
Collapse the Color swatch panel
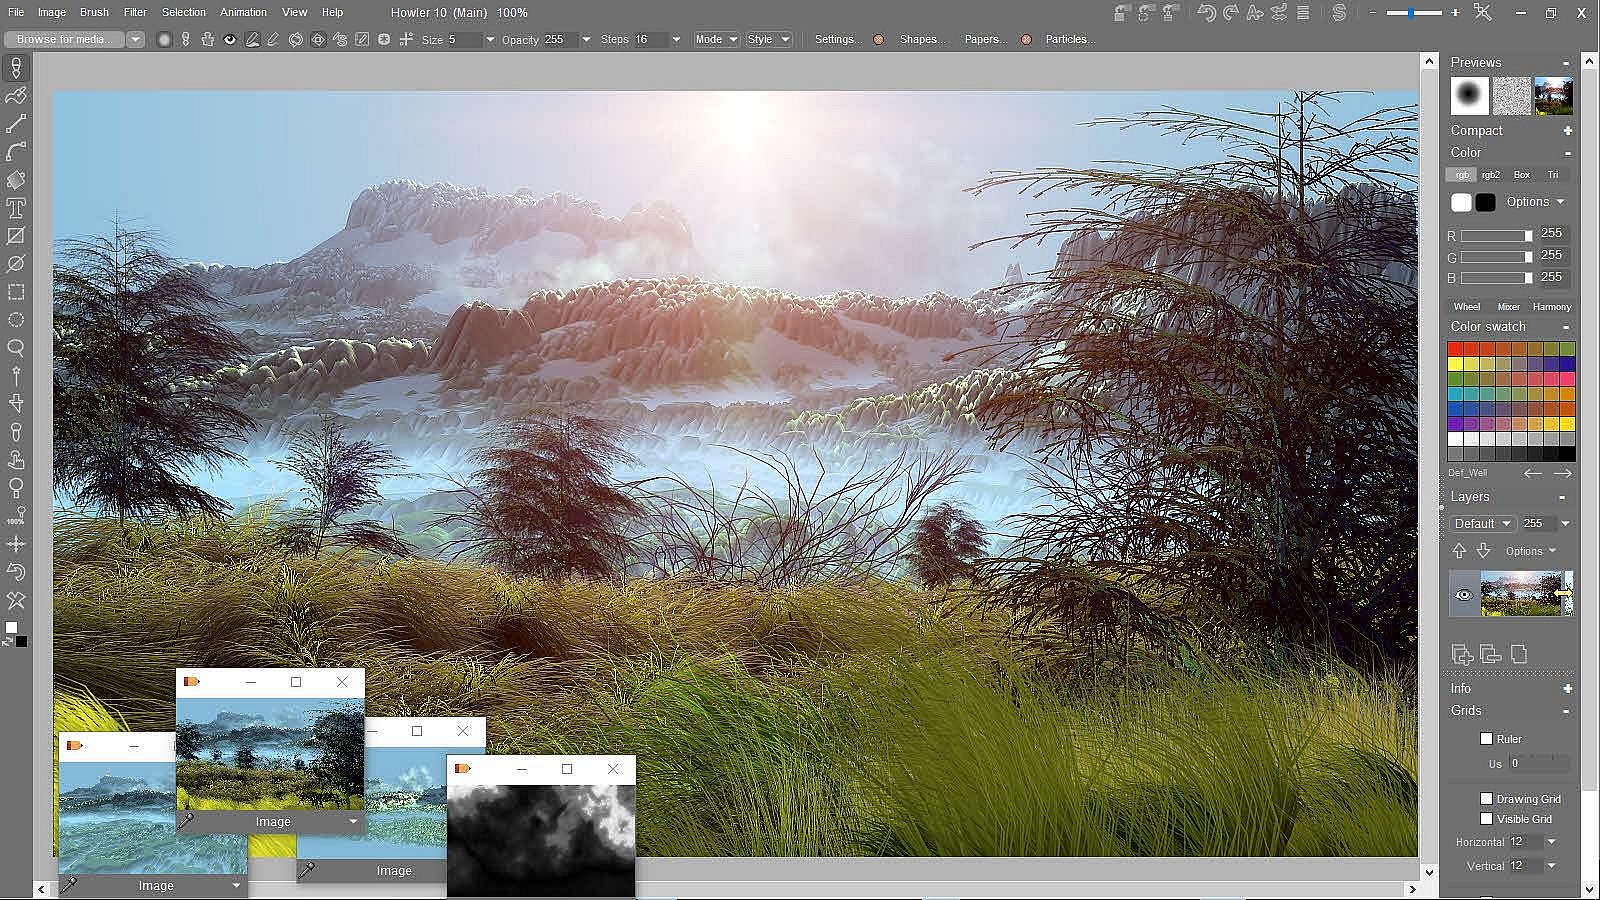click(x=1566, y=327)
